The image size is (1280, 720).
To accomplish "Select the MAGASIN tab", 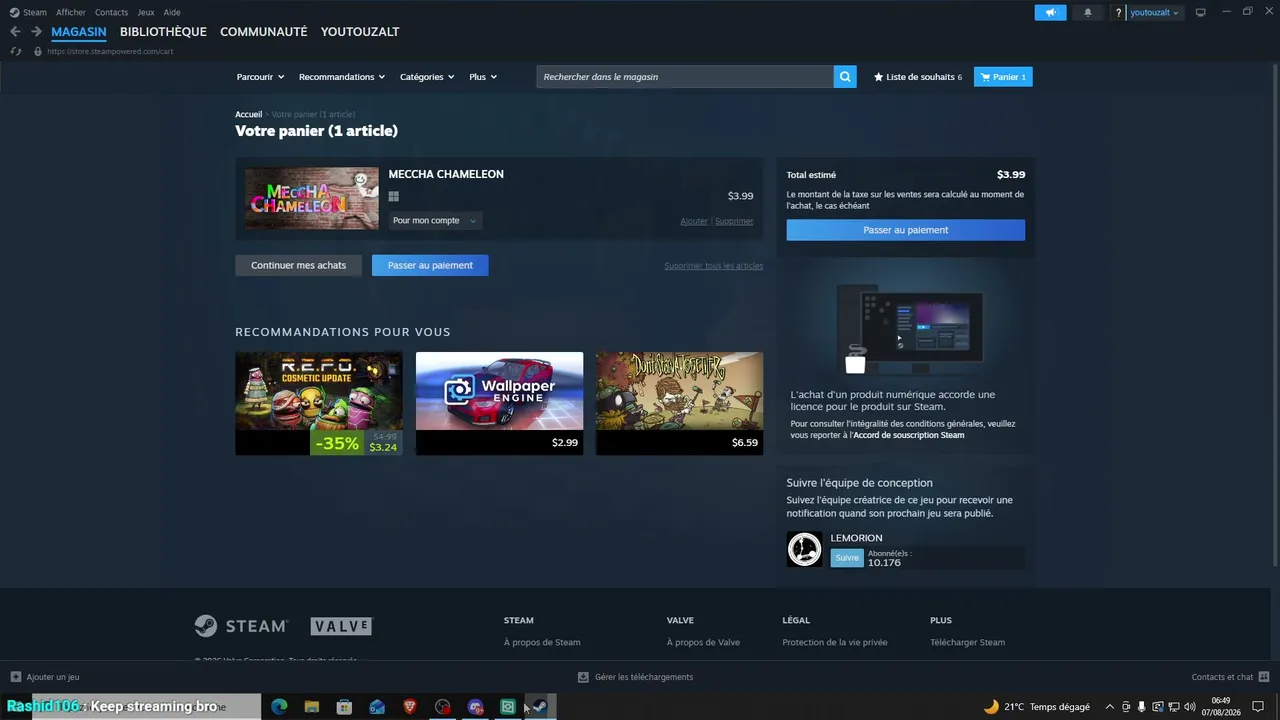I will coord(79,32).
